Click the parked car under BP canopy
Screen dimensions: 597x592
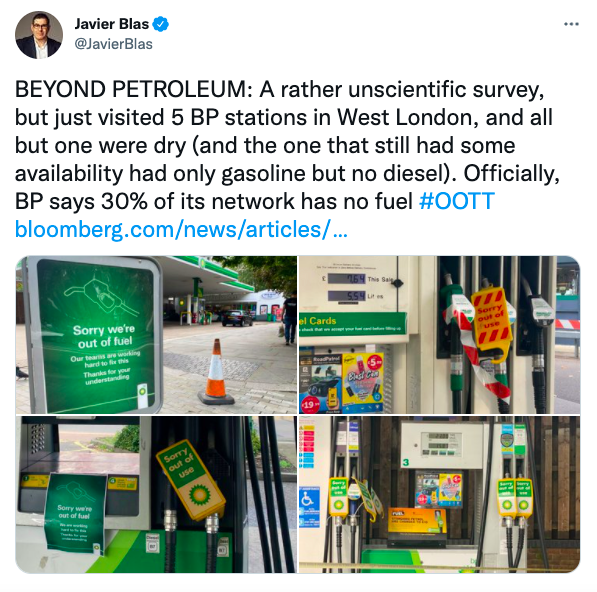click(237, 318)
